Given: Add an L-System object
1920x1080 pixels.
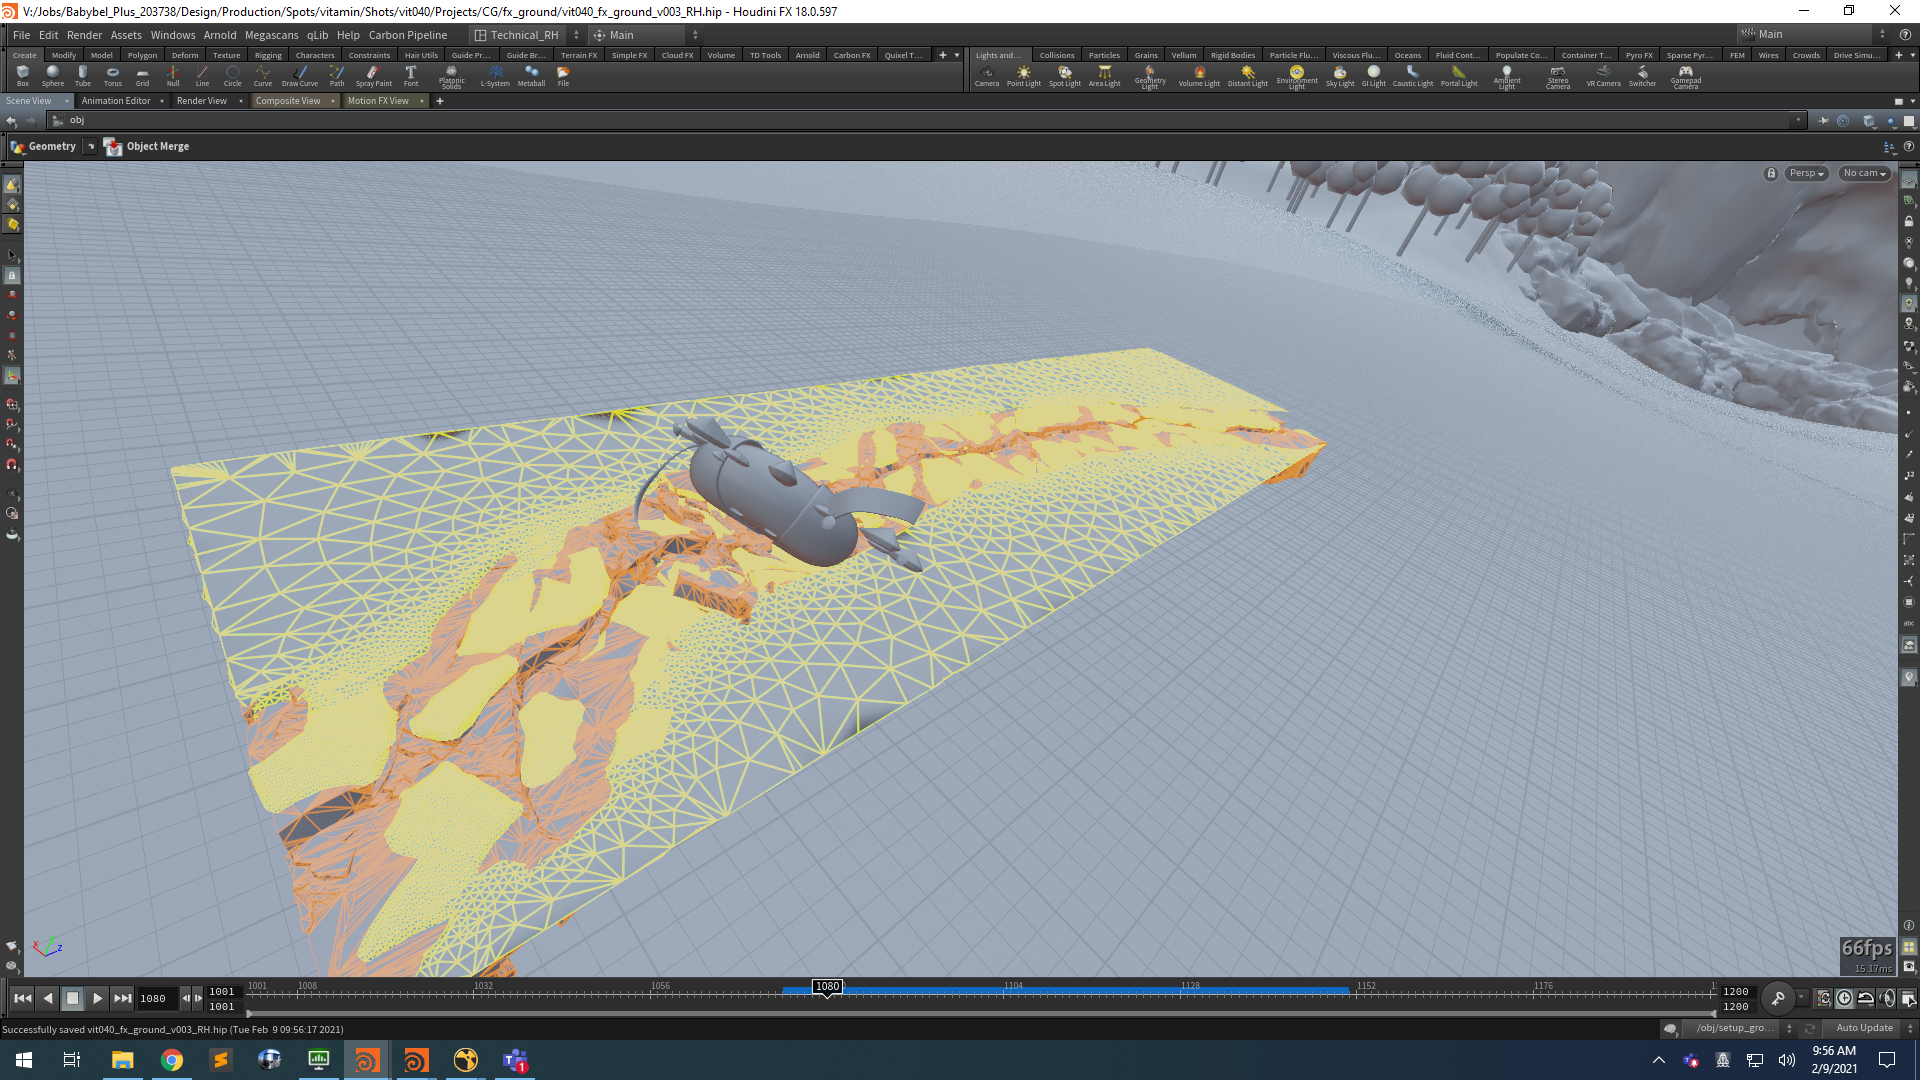Looking at the screenshot, I should pyautogui.click(x=495, y=76).
